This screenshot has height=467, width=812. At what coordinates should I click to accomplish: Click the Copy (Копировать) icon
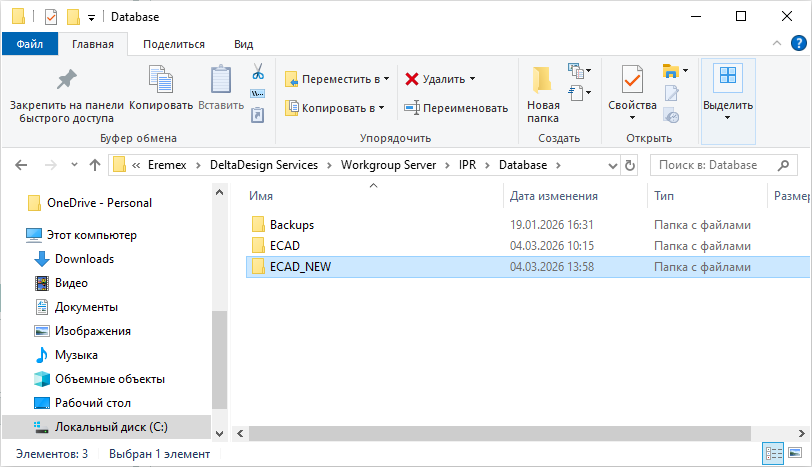[x=160, y=82]
